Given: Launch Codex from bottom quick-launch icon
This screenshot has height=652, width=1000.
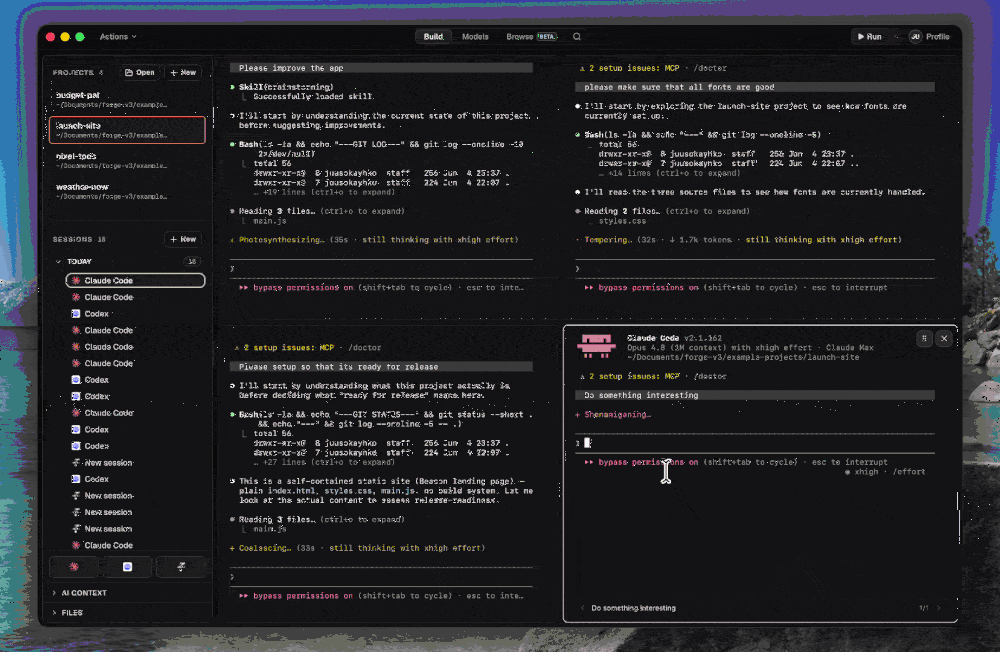Looking at the screenshot, I should tap(128, 567).
